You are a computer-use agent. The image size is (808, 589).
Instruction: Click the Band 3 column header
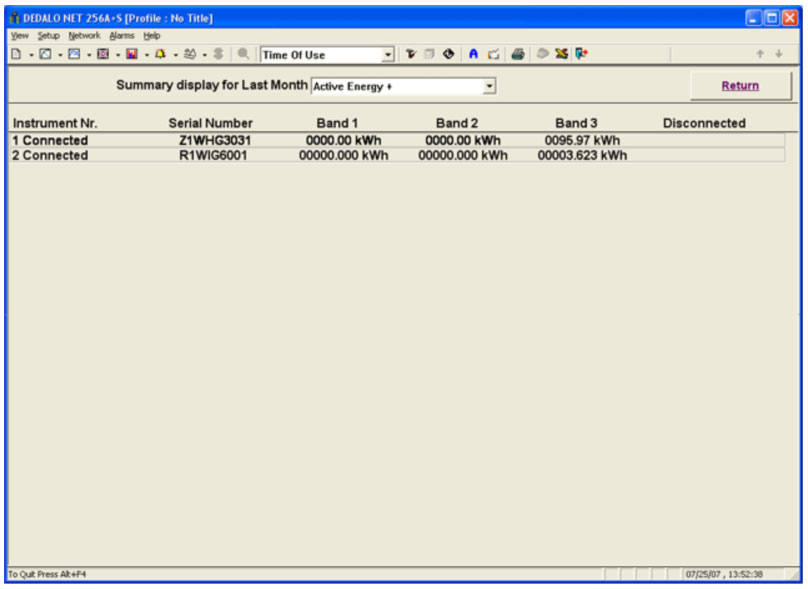click(576, 123)
